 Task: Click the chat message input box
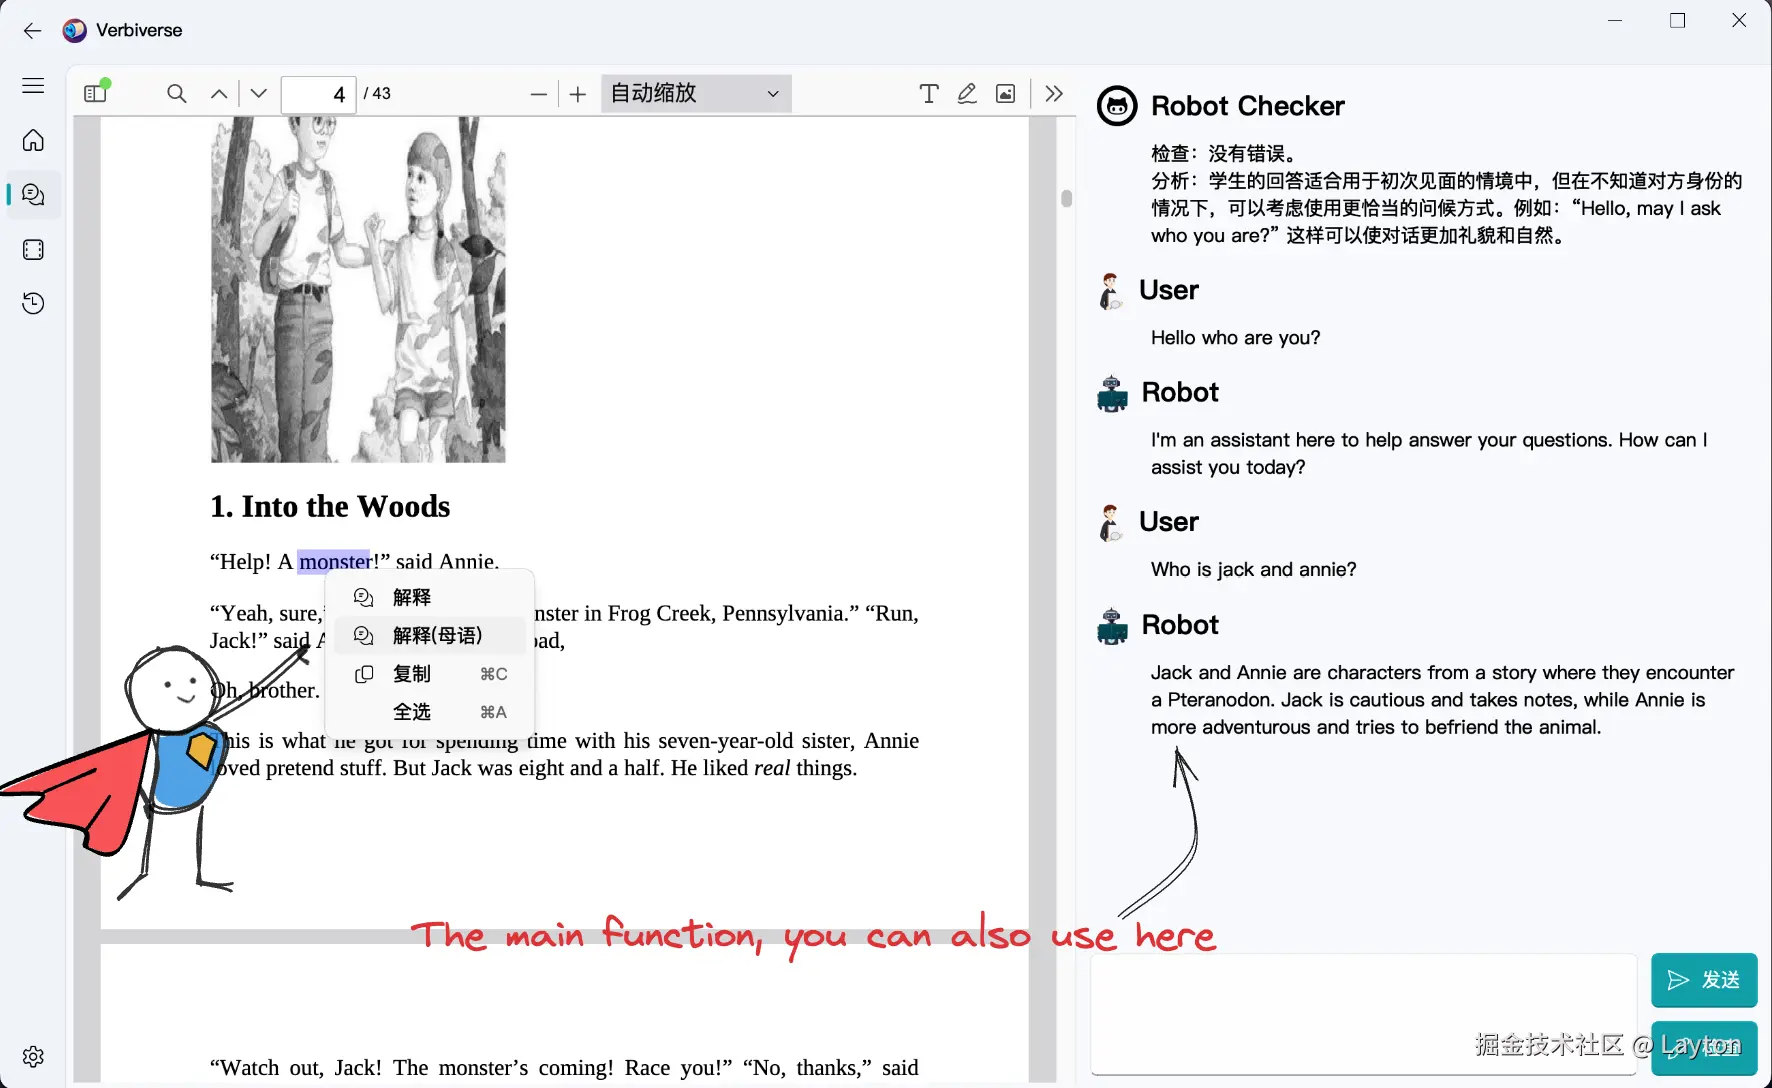1360,1013
